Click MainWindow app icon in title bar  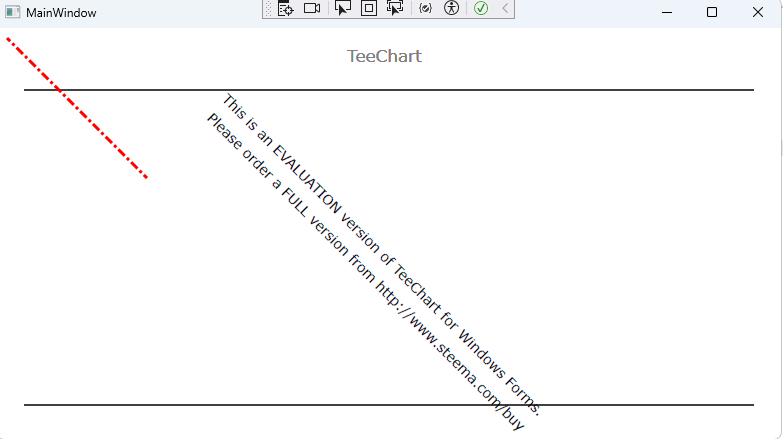click(12, 12)
